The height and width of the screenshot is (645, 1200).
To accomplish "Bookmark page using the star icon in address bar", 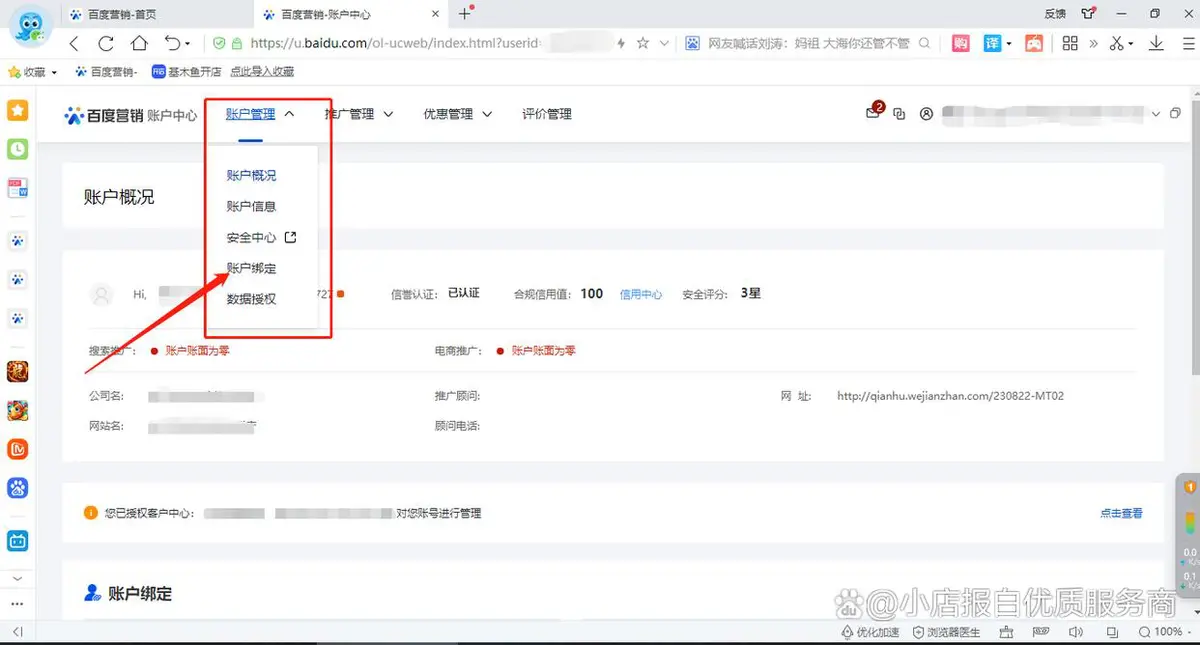I will [643, 44].
